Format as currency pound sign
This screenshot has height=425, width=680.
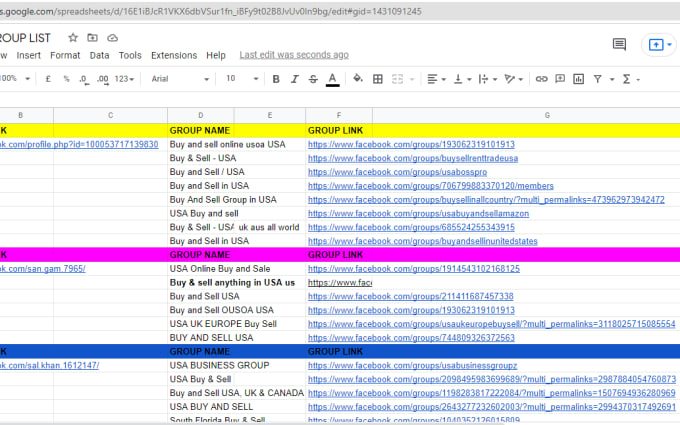pos(48,79)
